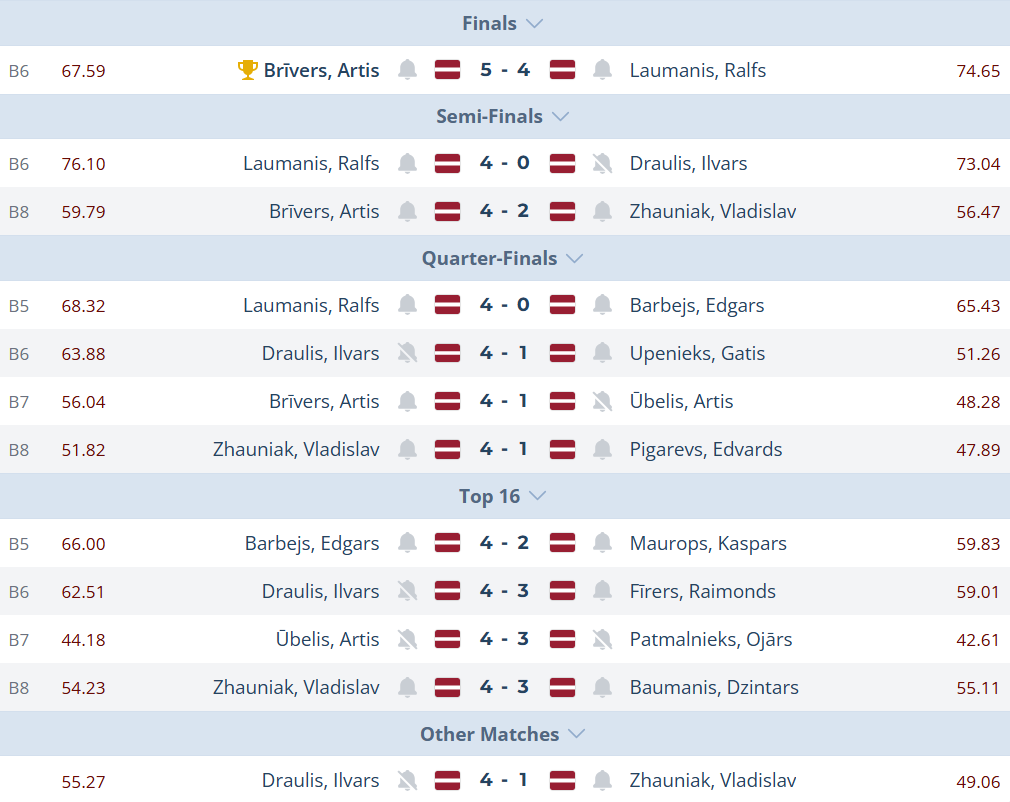Click the Latvian flag beside Fīrers, Raimonds
1010x802 pixels.
tap(562, 591)
